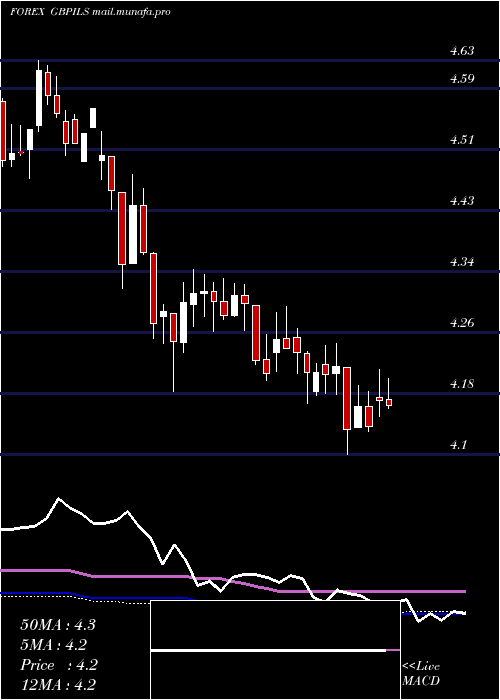Select the 4.34 price level label

(462, 262)
